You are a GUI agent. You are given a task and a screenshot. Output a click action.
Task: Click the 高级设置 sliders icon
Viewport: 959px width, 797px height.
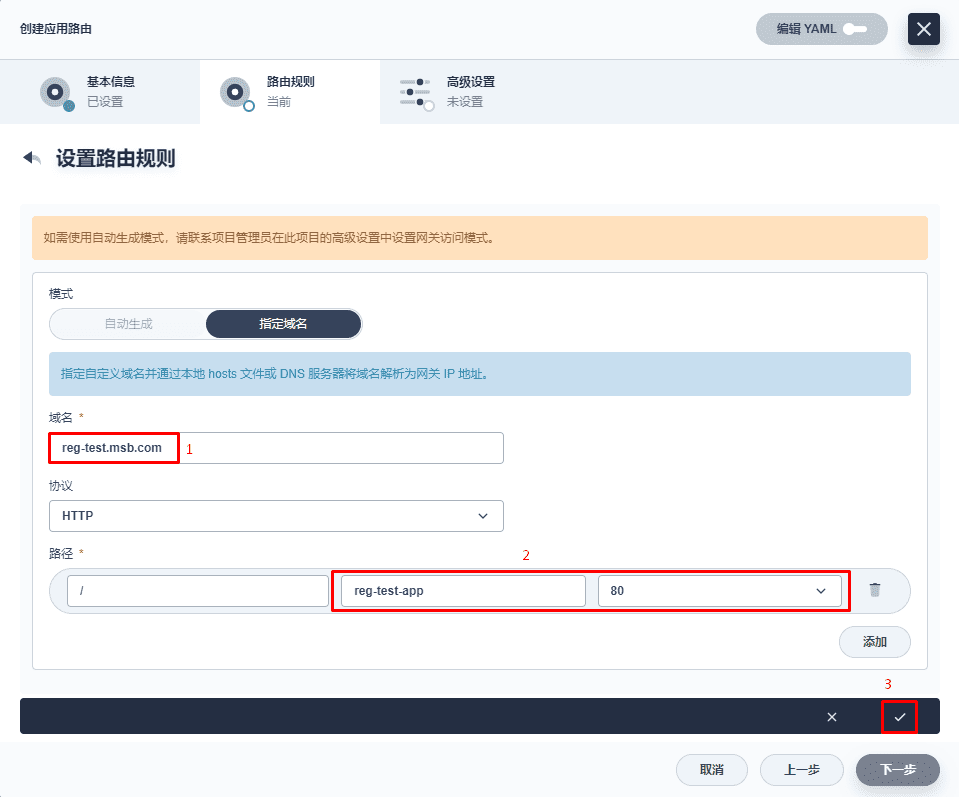[x=417, y=94]
